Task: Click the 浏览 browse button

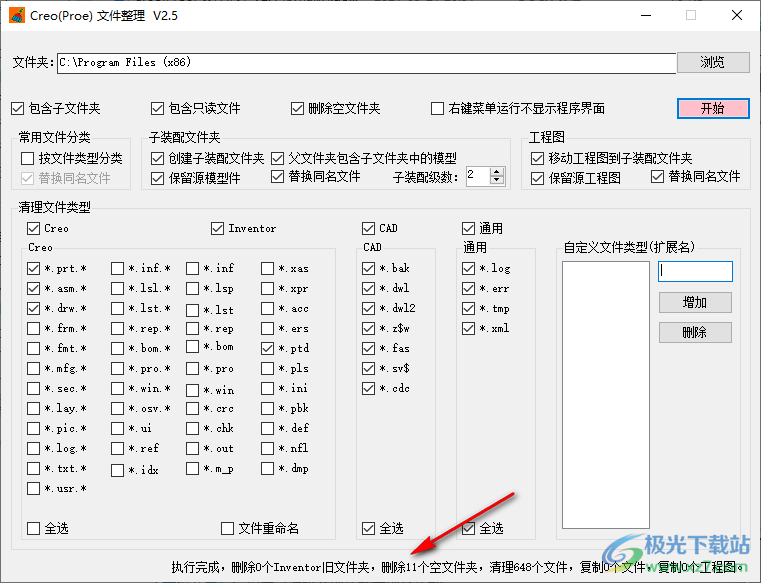Action: click(x=713, y=62)
